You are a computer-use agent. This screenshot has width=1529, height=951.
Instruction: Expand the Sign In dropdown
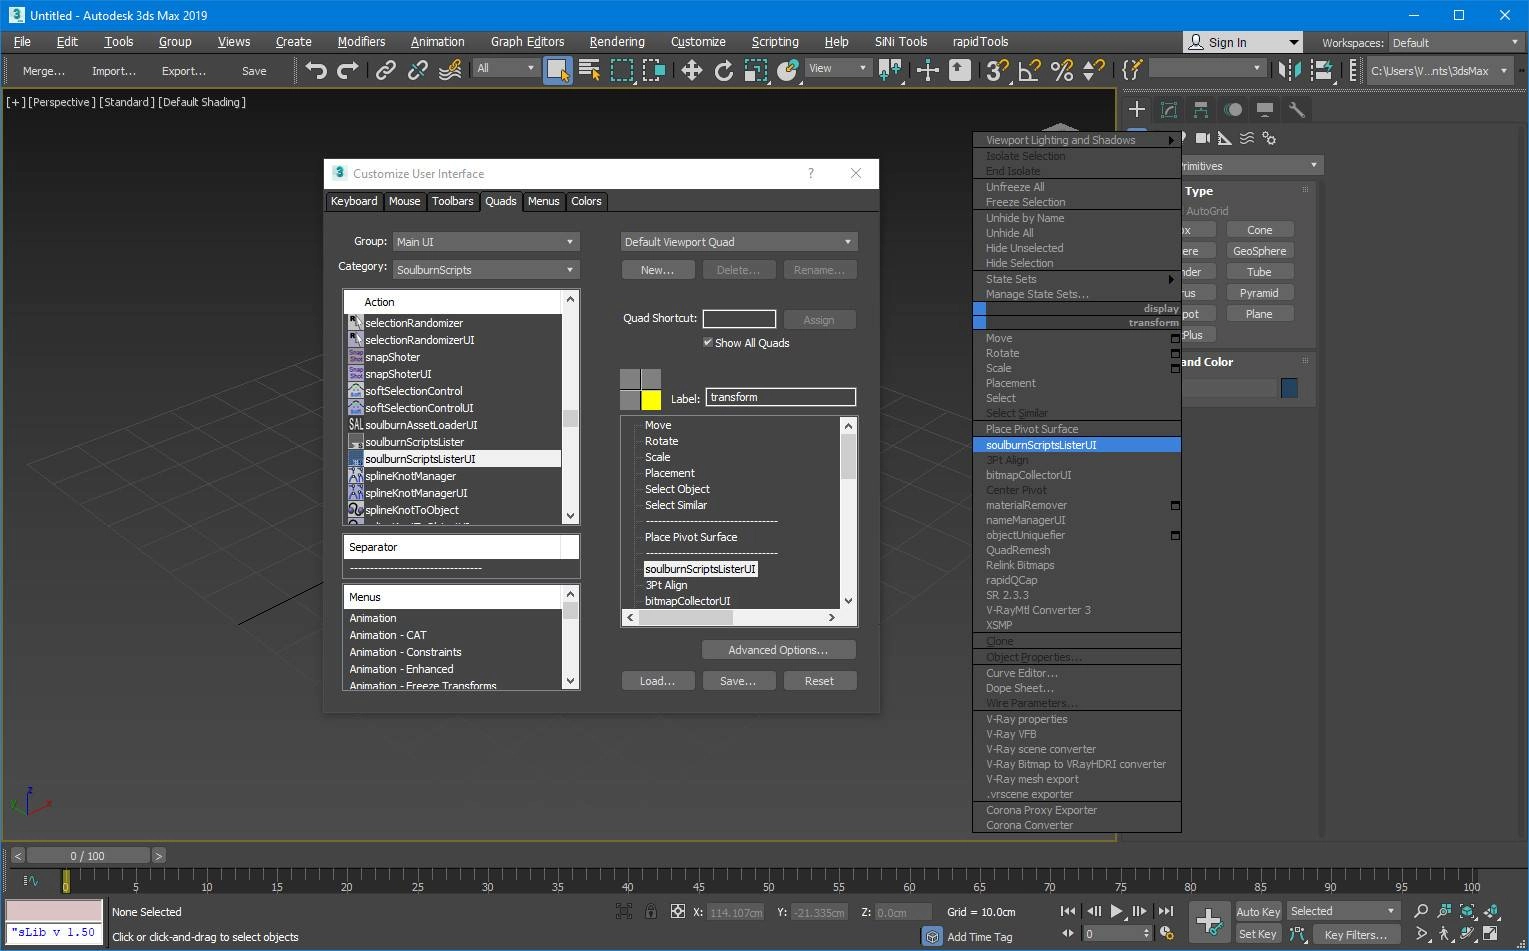[x=1293, y=43]
